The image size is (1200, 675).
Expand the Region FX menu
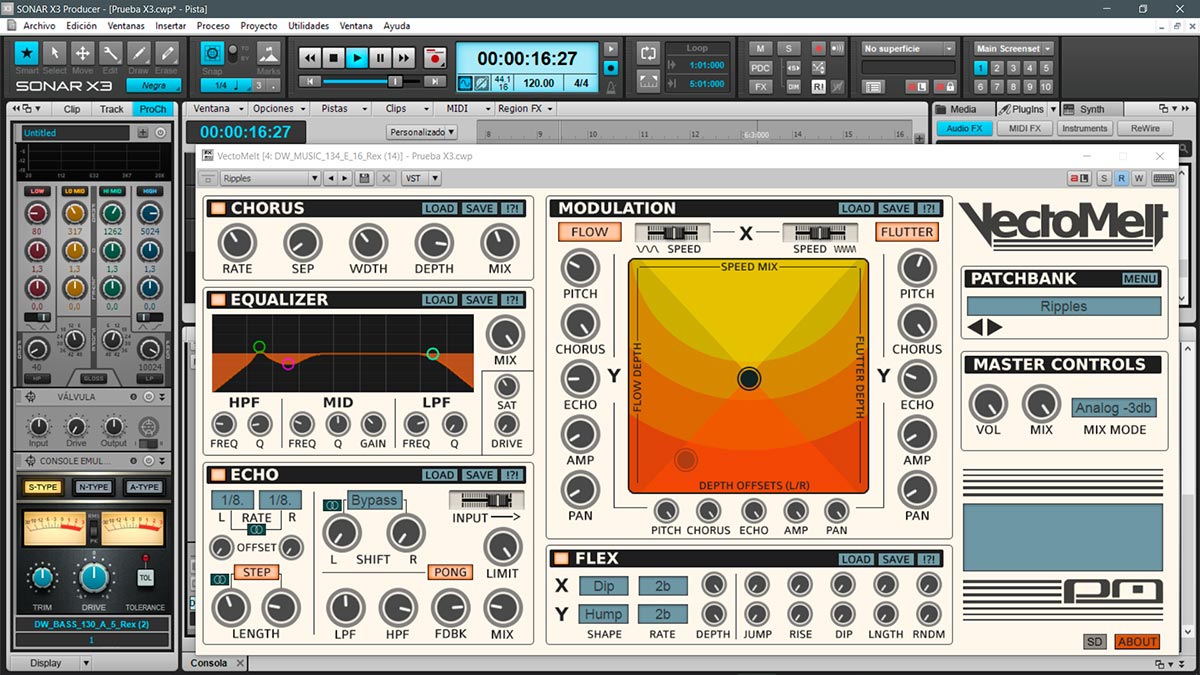coord(525,108)
